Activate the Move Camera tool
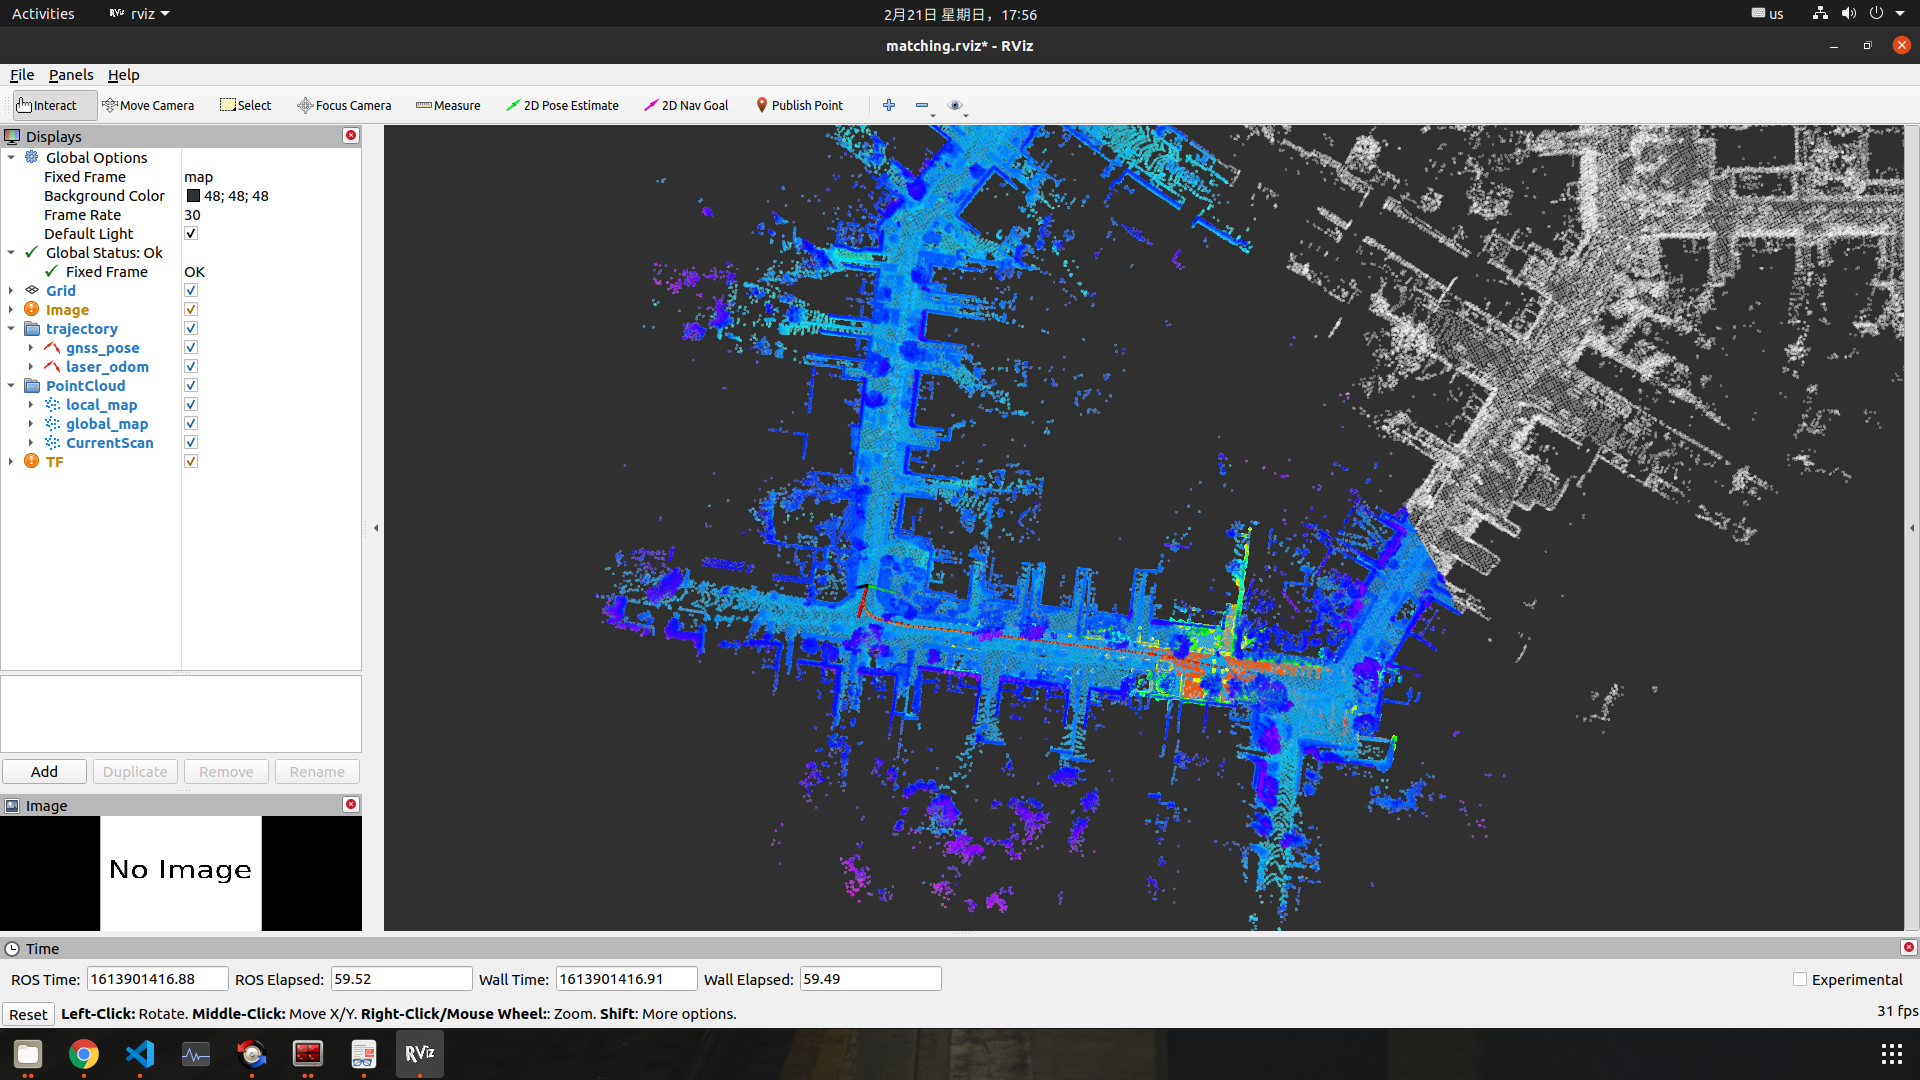This screenshot has height=1080, width=1920. 148,105
